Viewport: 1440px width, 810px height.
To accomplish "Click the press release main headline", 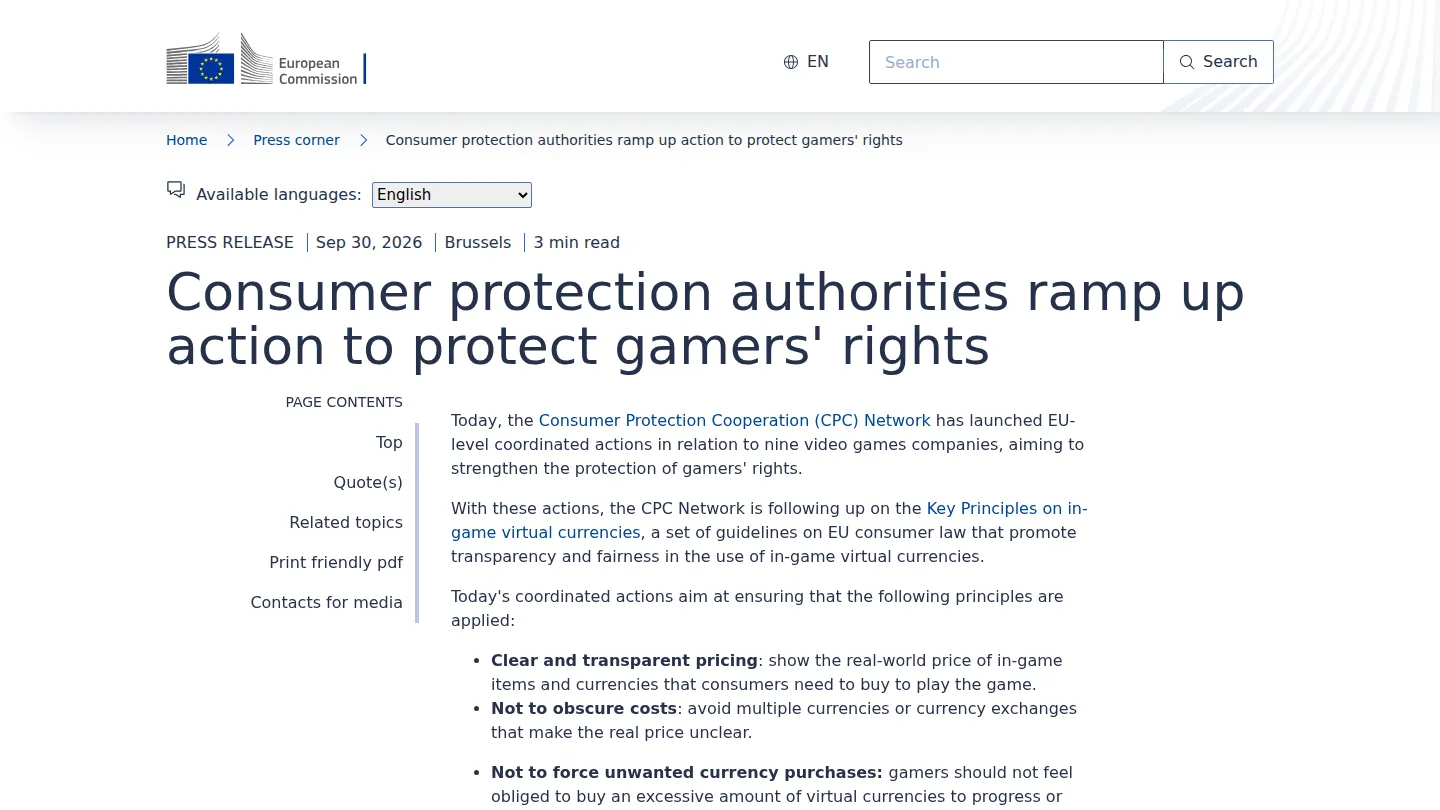I will tap(705, 319).
